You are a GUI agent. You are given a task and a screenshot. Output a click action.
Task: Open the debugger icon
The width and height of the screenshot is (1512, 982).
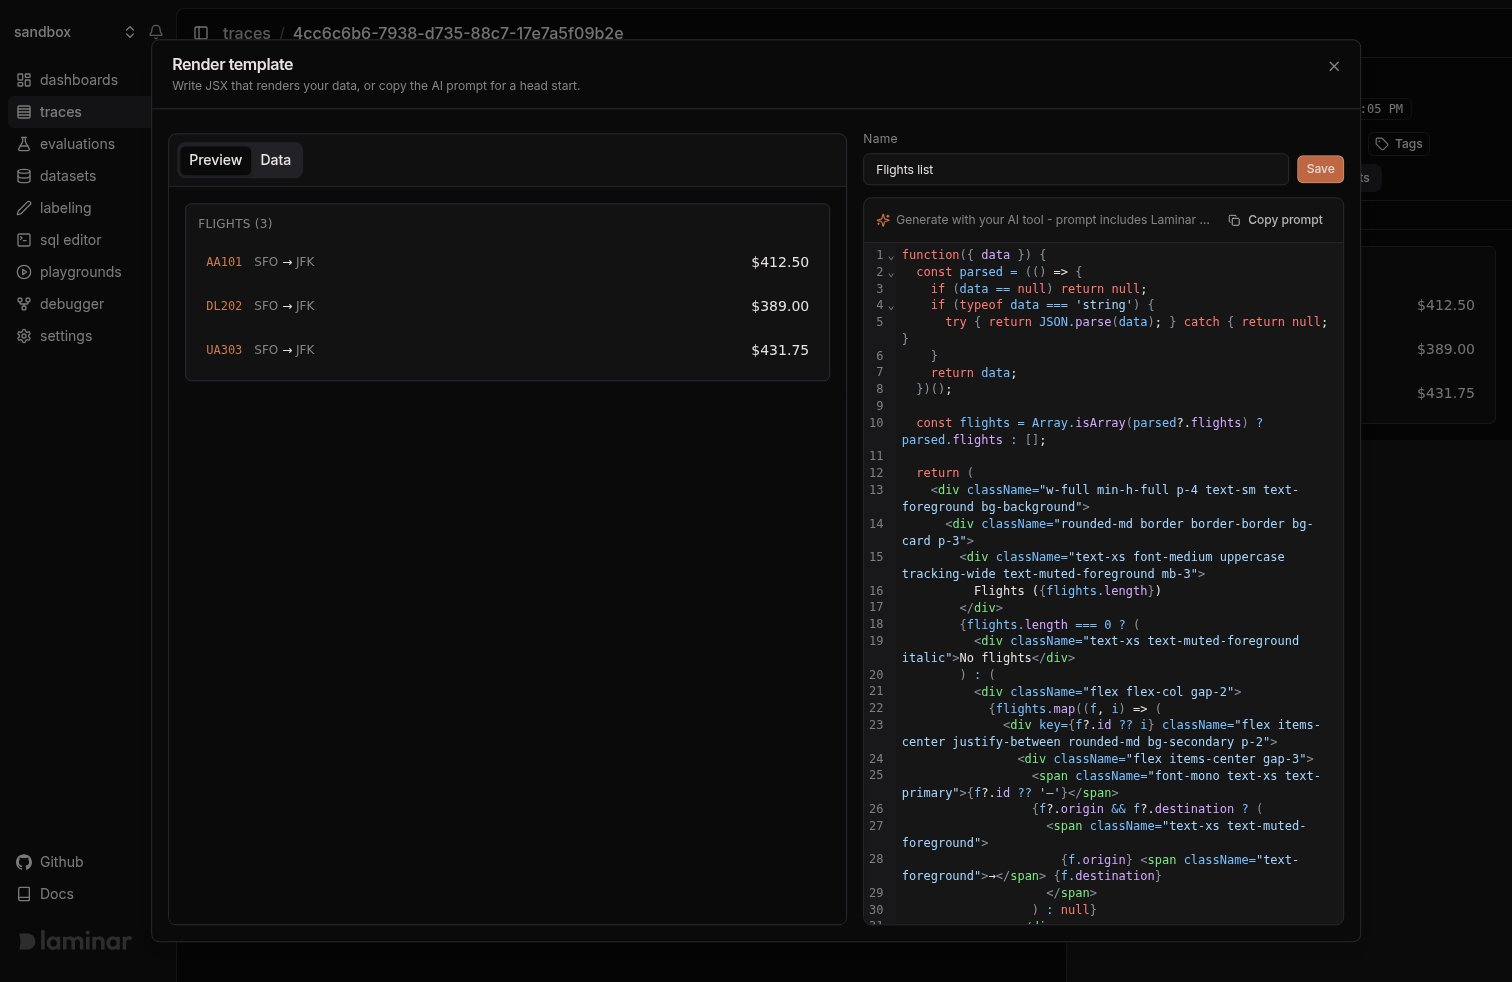click(x=24, y=304)
